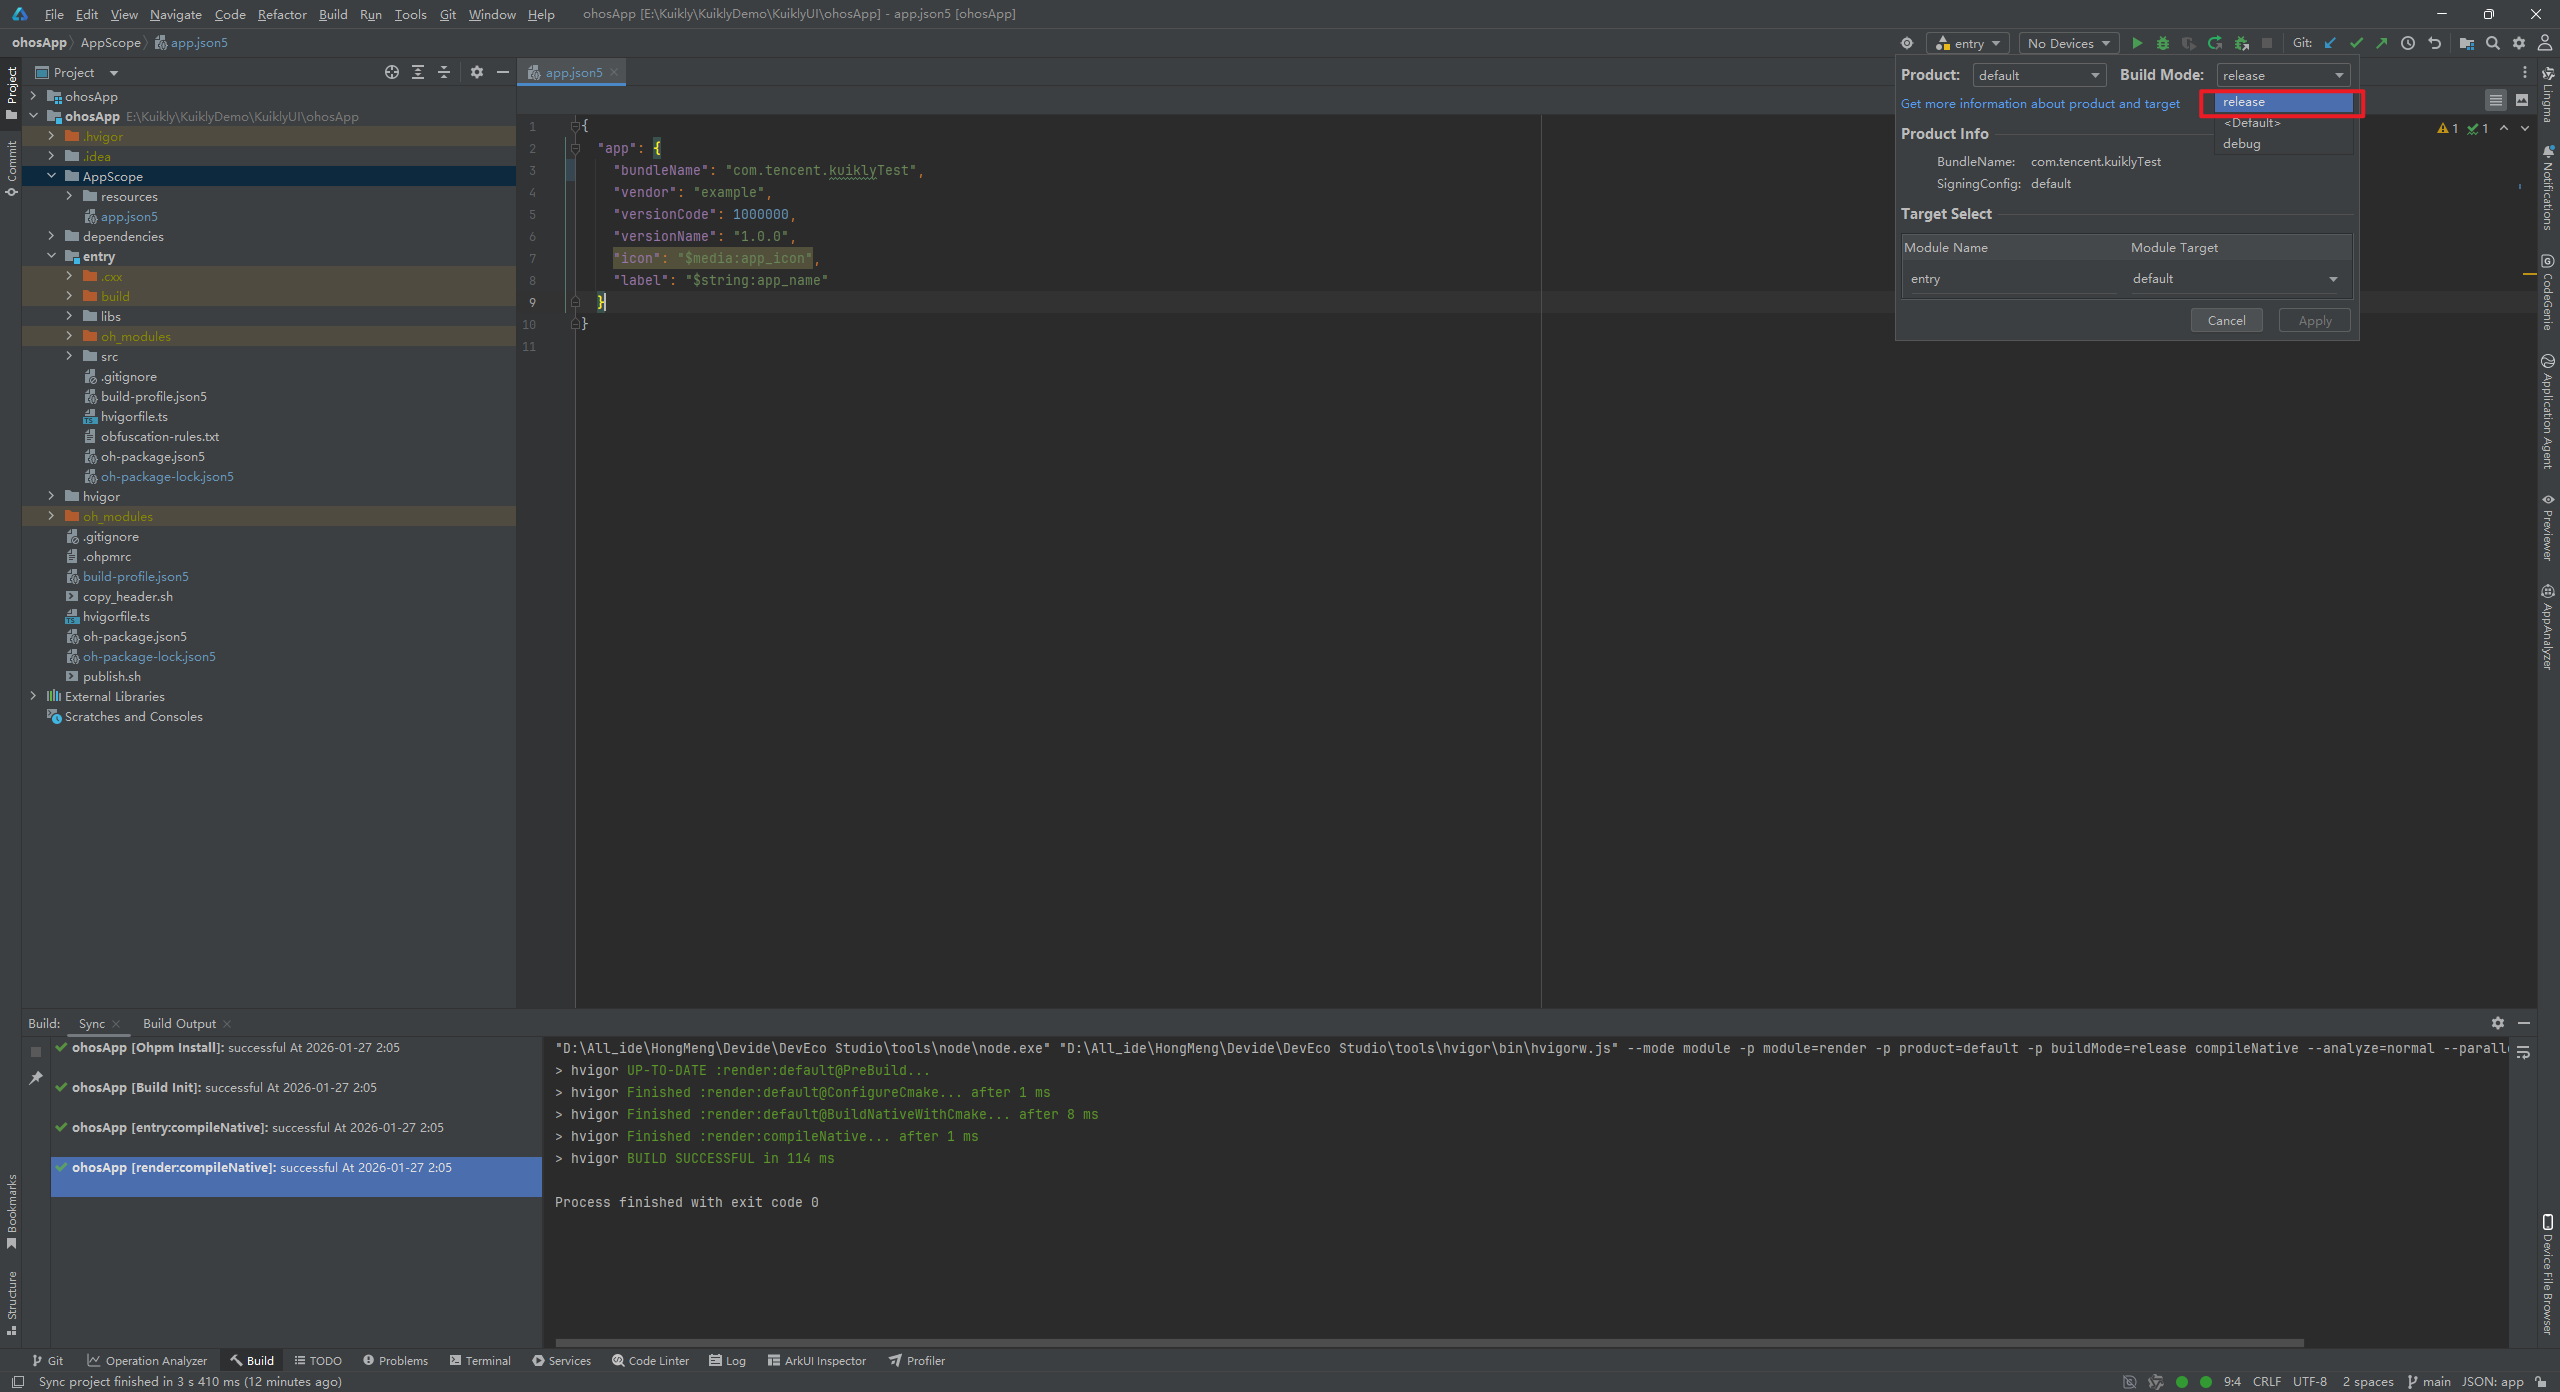2560x1392 pixels.
Task: Open product and target information link
Action: click(2040, 104)
